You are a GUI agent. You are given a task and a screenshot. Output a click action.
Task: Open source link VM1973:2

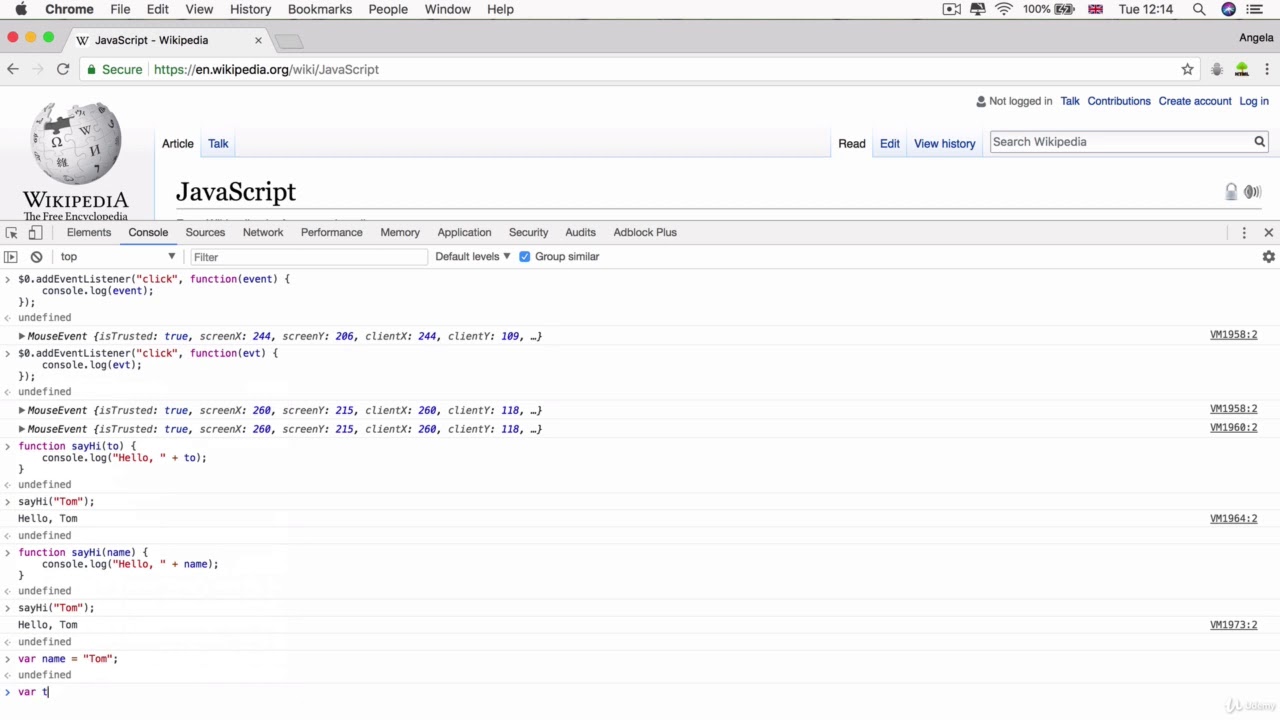(1233, 625)
